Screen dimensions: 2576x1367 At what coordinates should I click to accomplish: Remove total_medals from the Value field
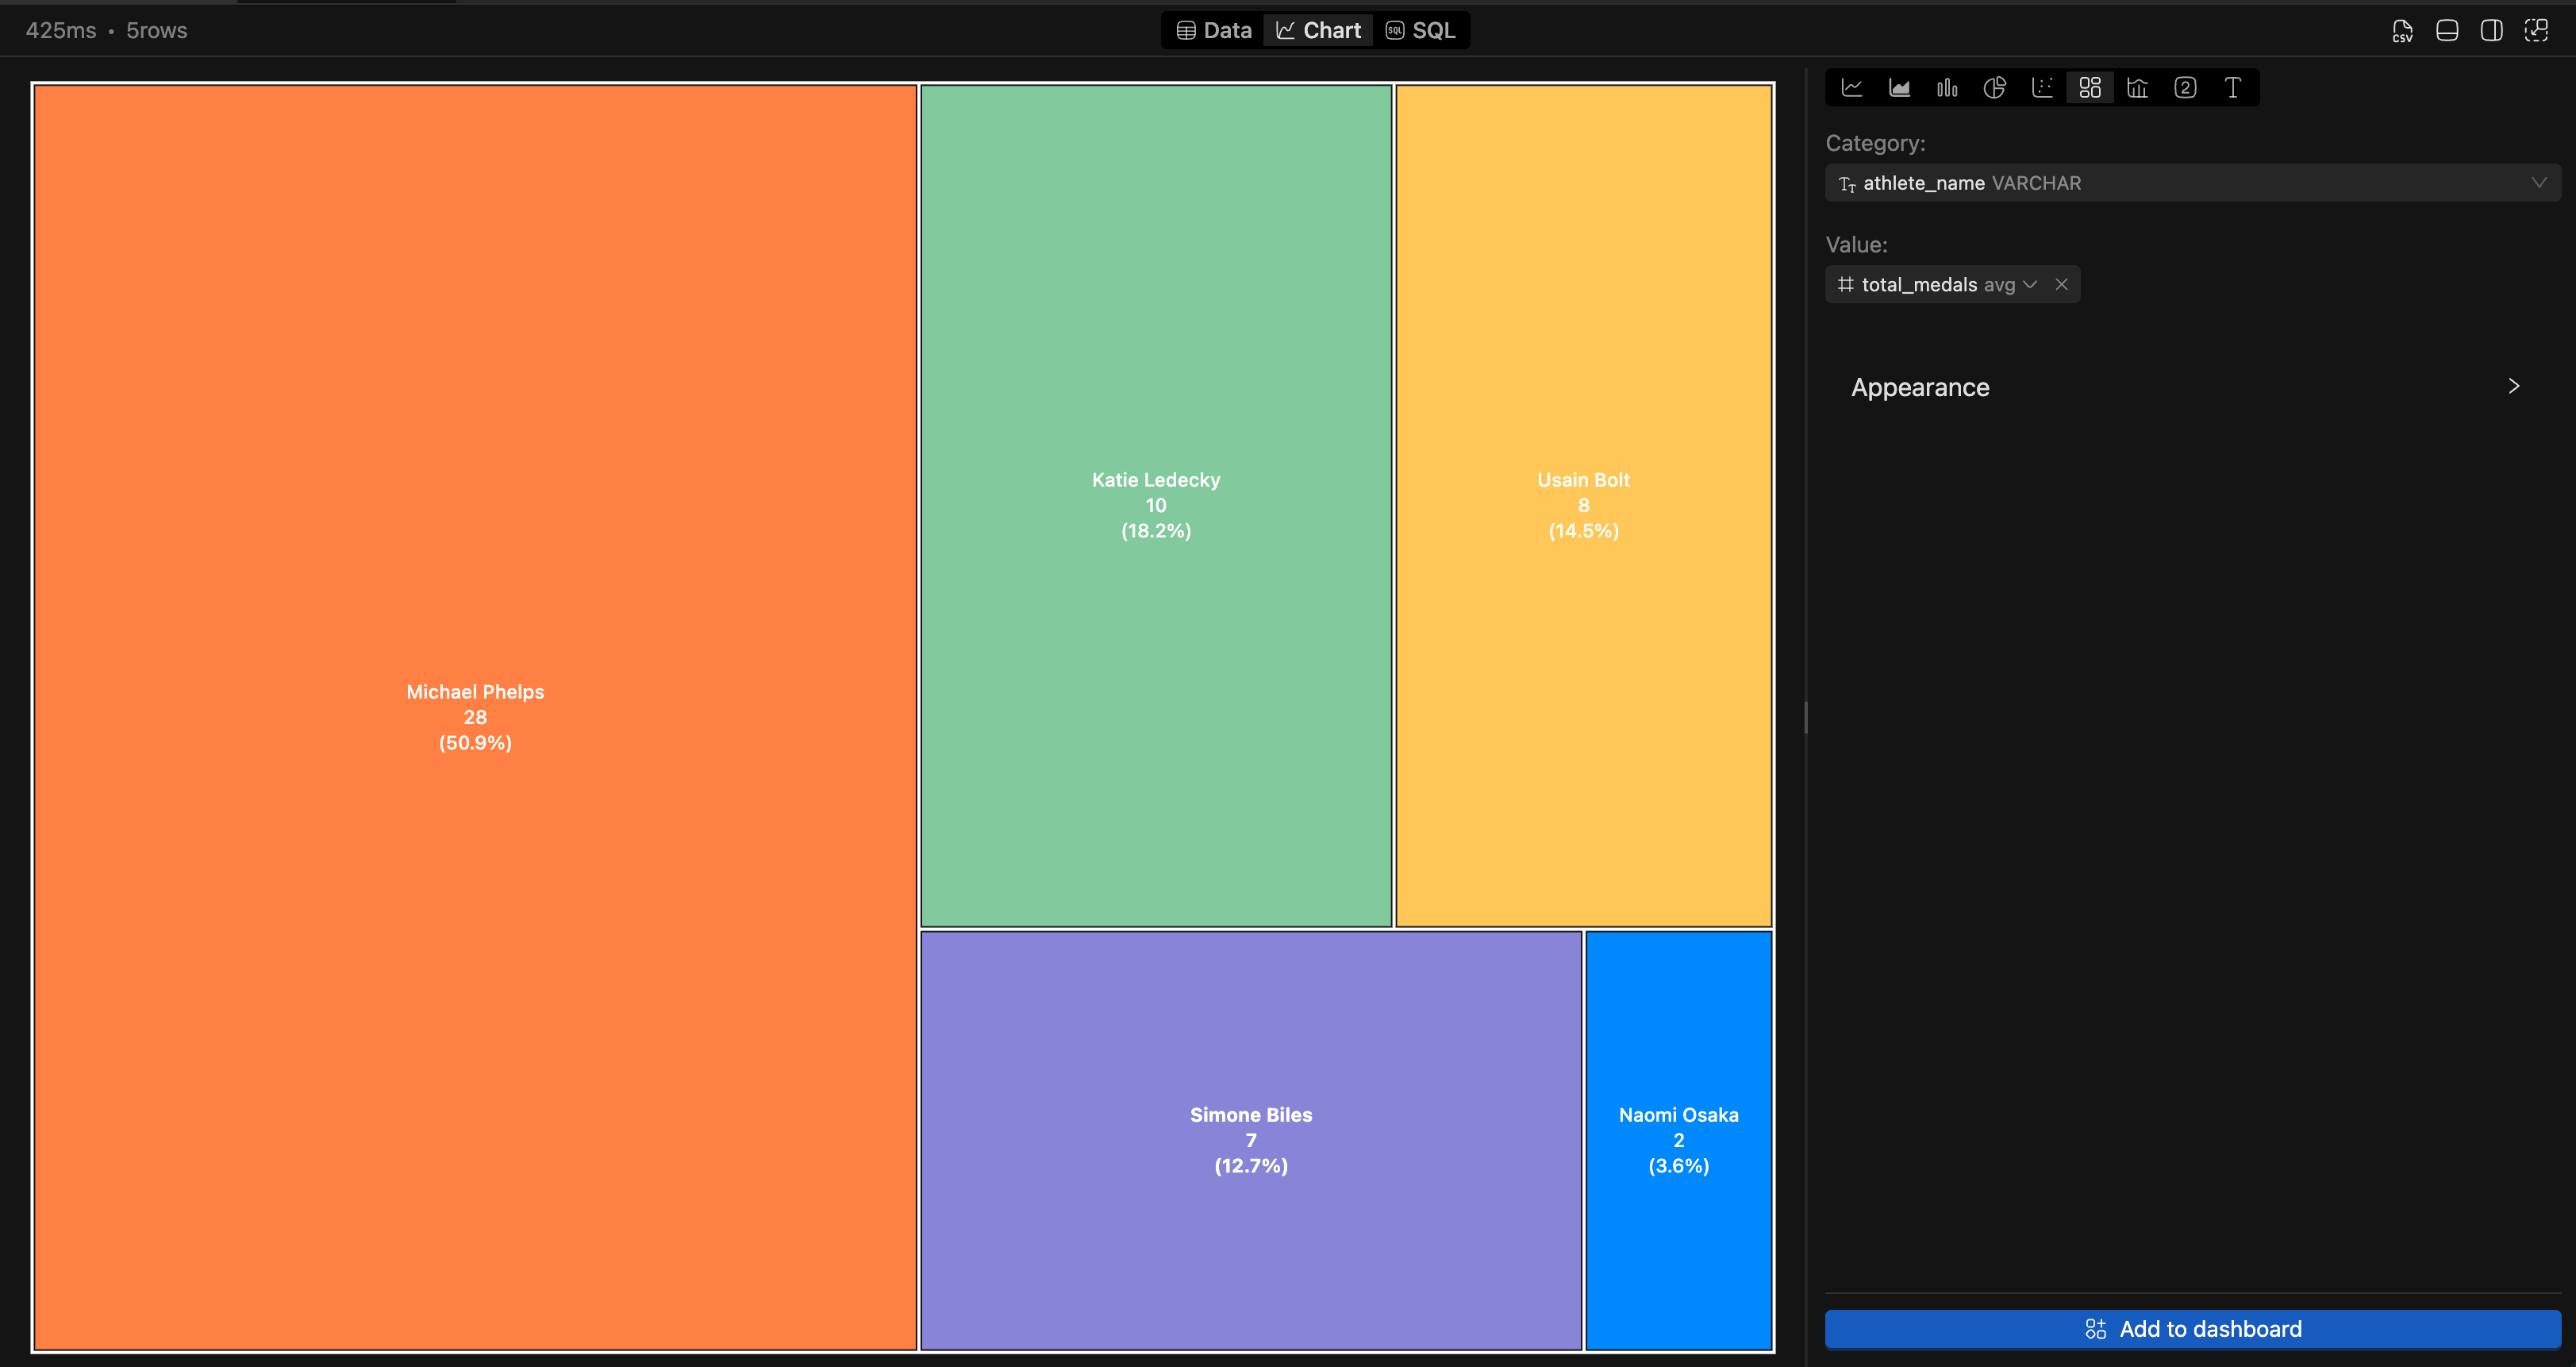click(x=2062, y=284)
